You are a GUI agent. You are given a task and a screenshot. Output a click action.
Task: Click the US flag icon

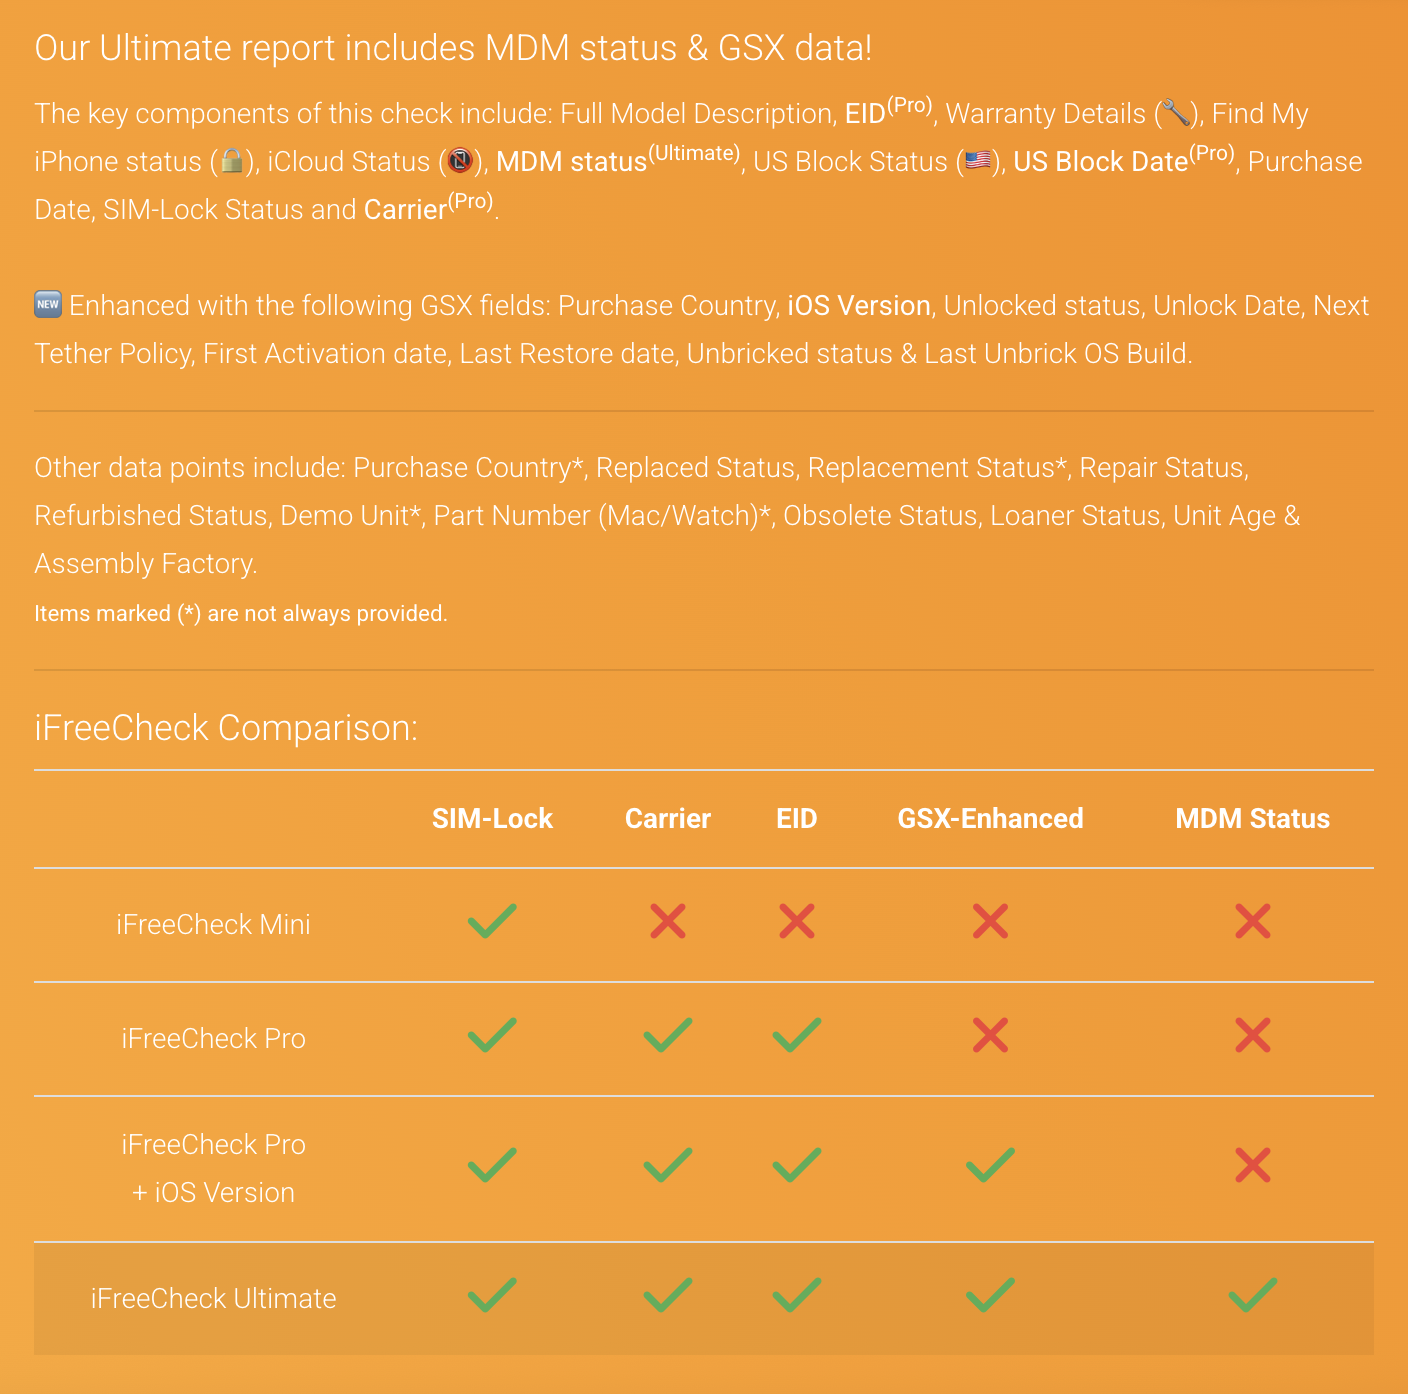(x=978, y=161)
